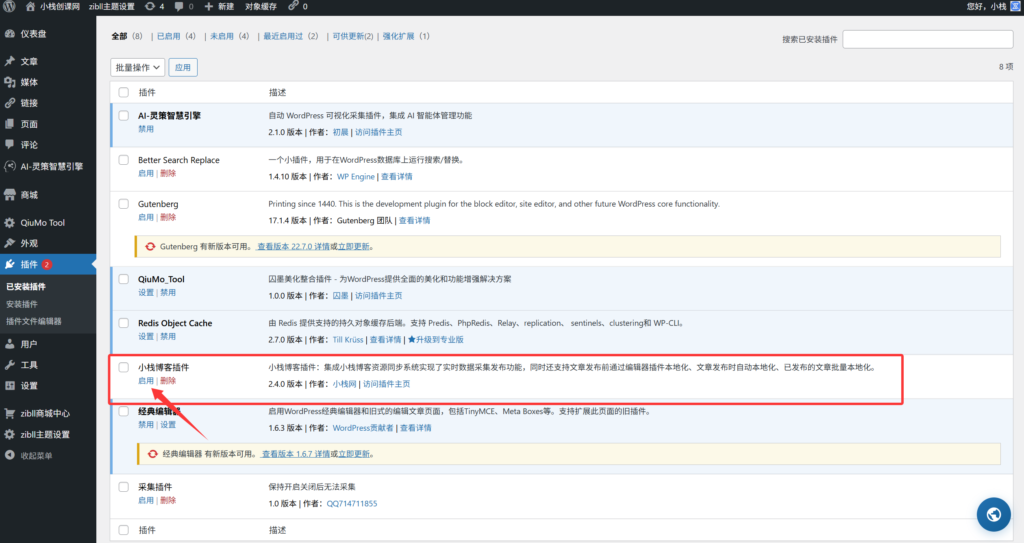Open 采集插件 author QQ714711855 link
1024x543 pixels.
(x=352, y=504)
